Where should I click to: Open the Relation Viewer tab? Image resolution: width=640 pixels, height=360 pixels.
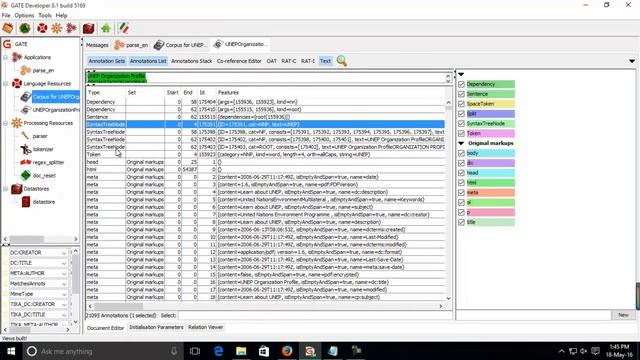pos(205,327)
